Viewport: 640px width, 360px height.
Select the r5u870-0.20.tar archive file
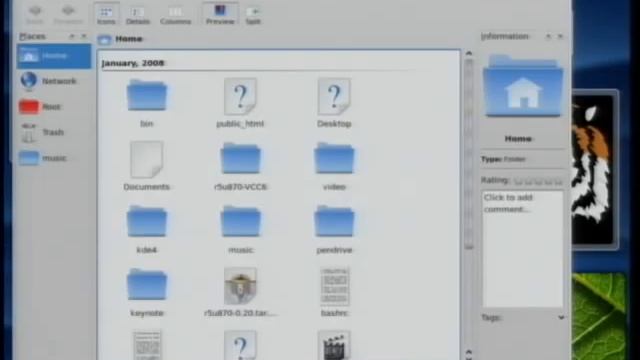(x=240, y=293)
